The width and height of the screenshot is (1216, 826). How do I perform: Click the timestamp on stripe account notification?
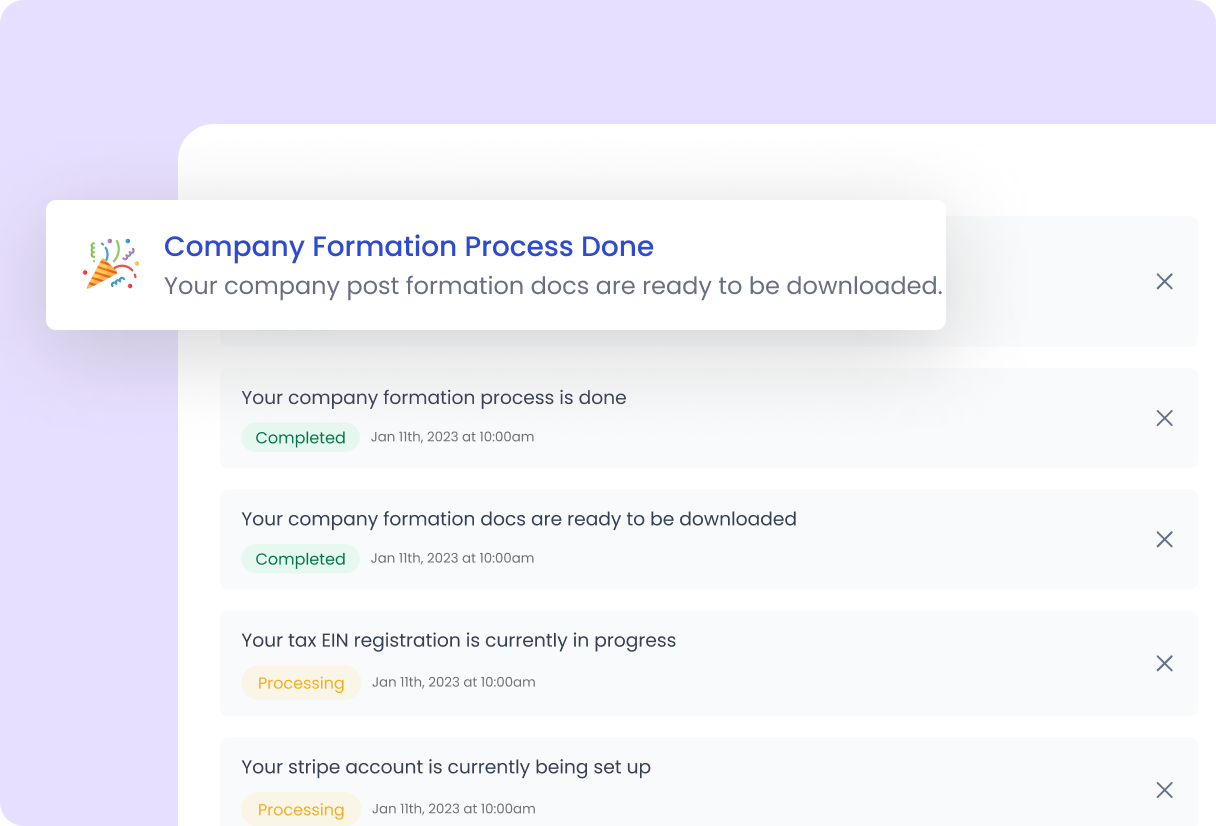coord(453,808)
